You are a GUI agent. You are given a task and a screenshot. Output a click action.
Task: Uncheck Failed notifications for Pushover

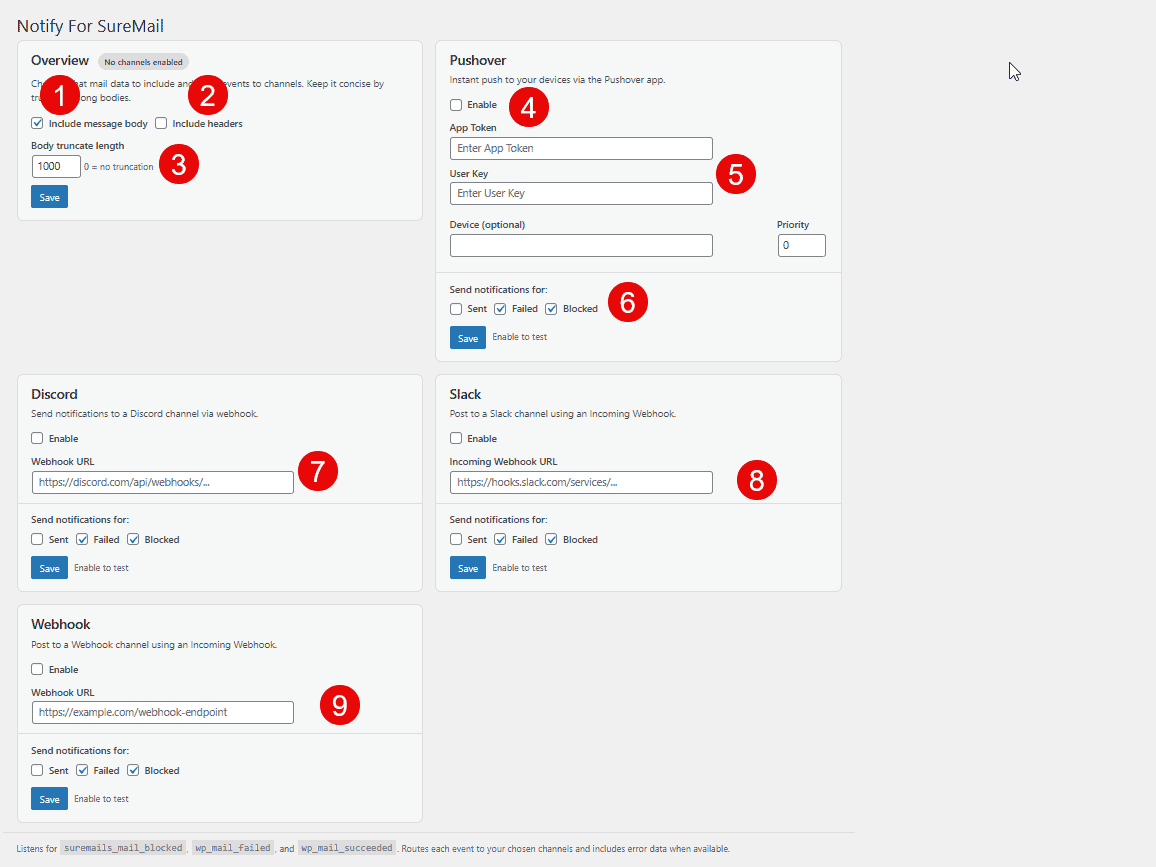coord(501,309)
